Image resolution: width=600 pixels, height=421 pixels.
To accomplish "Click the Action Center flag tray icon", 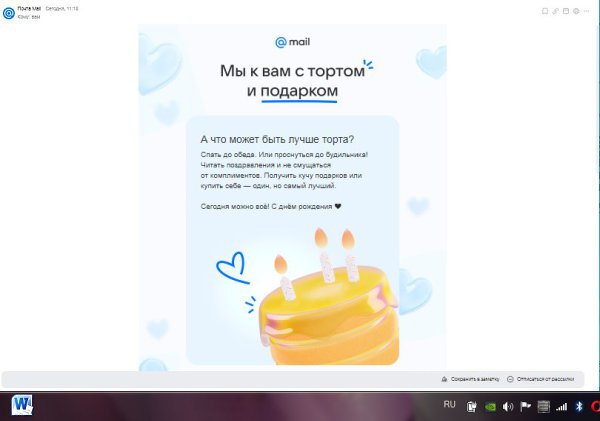I will pyautogui.click(x=525, y=406).
